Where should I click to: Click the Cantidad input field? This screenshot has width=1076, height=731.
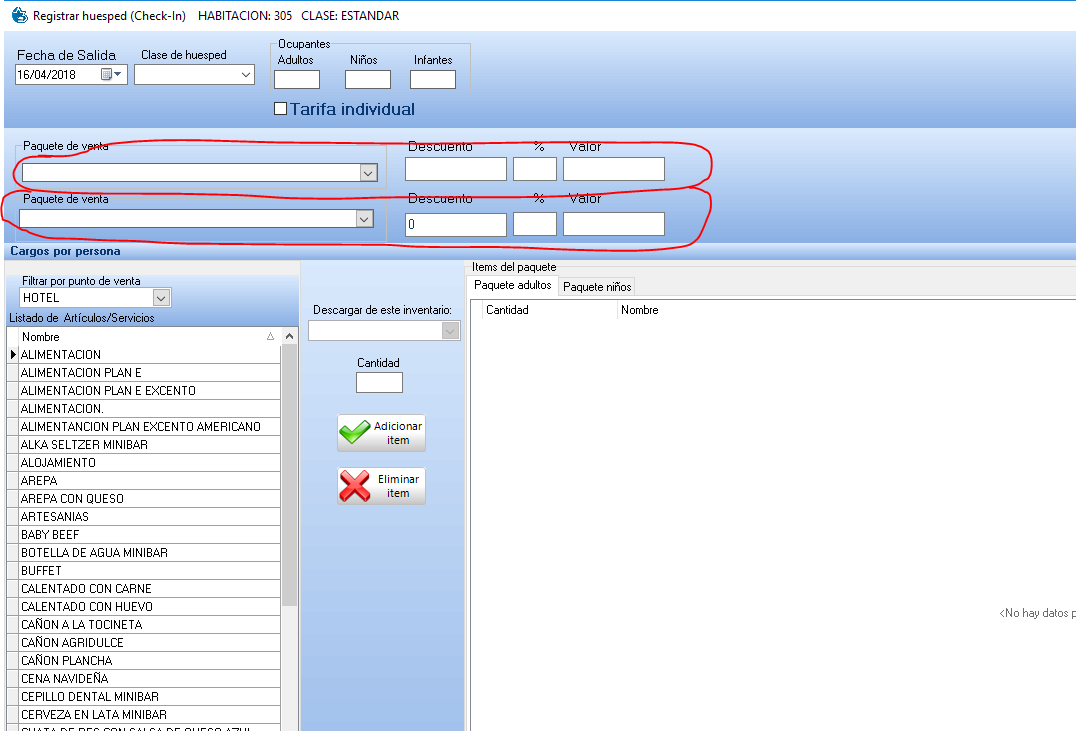coord(379,383)
